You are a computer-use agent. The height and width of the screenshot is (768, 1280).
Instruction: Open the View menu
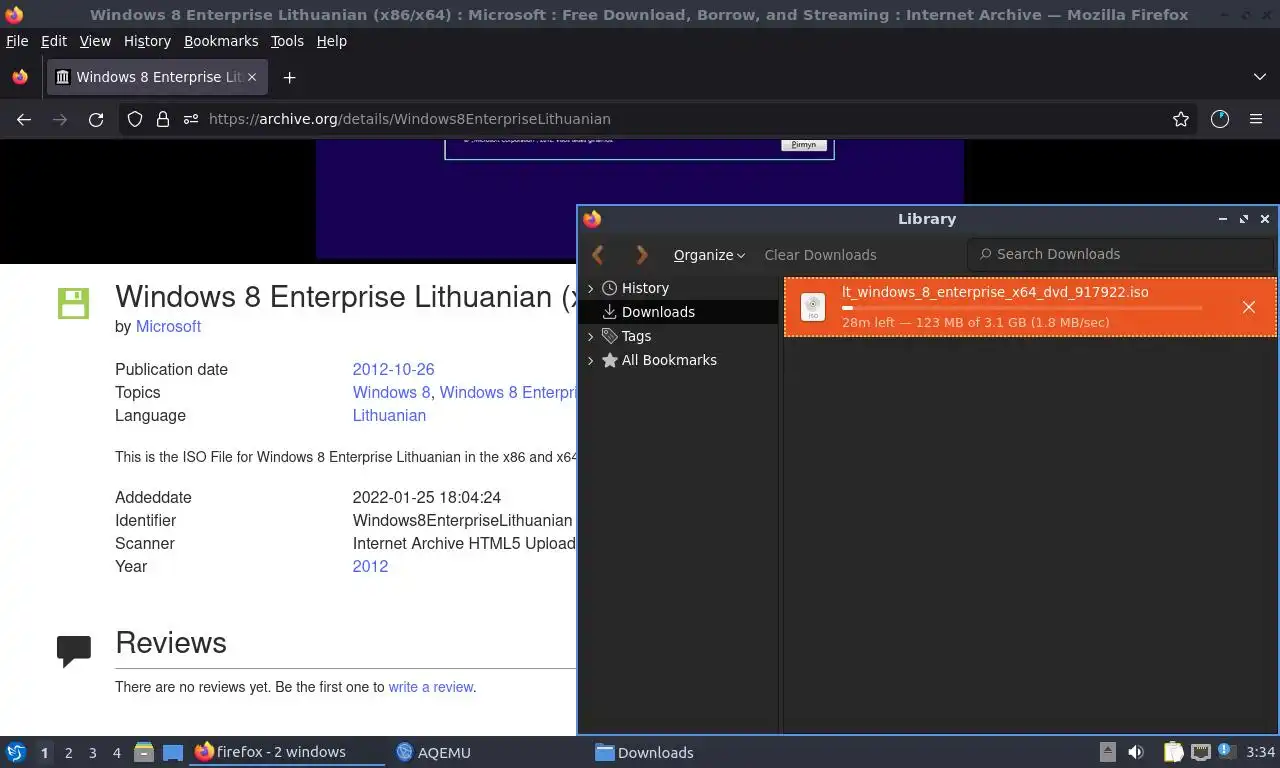[95, 41]
